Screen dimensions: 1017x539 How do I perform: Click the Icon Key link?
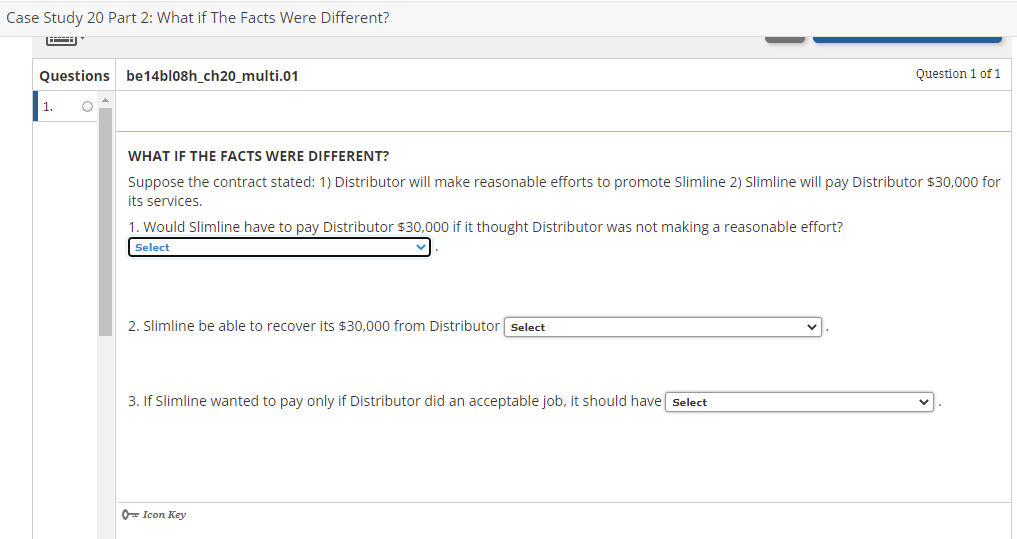pyautogui.click(x=154, y=514)
